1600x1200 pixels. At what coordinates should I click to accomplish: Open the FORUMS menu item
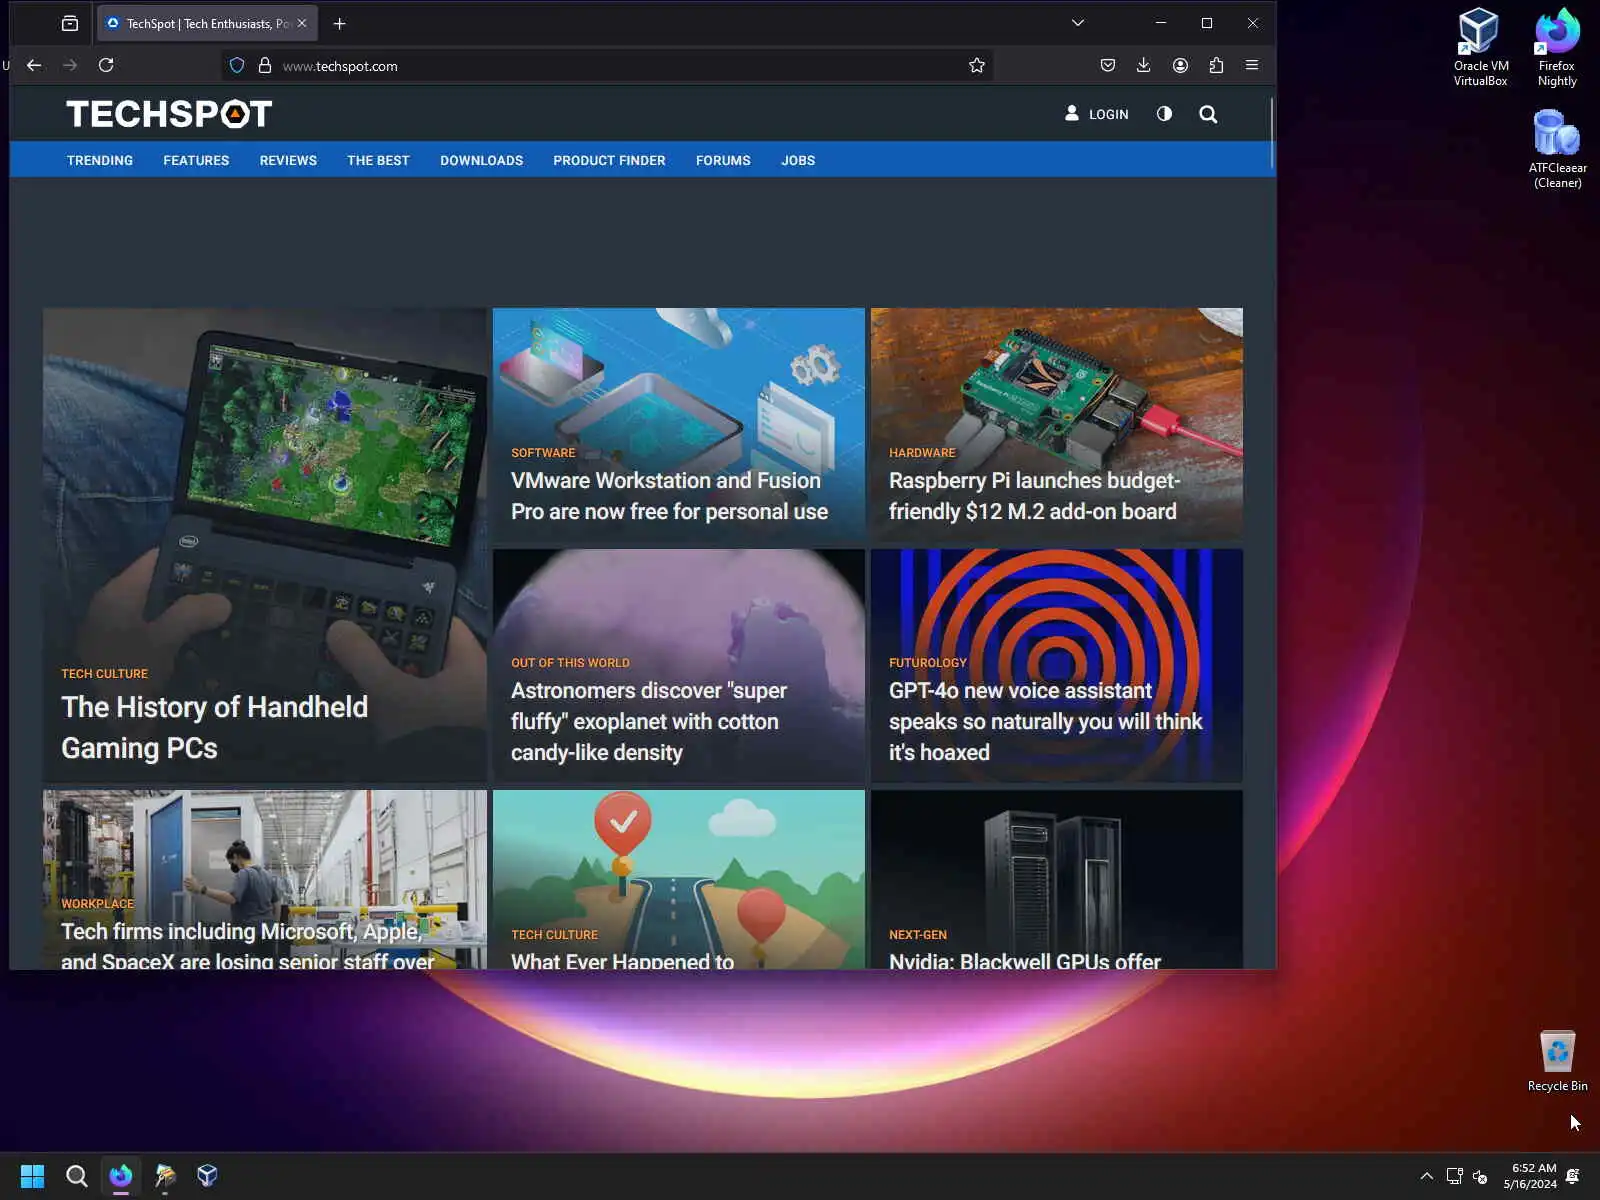click(723, 160)
